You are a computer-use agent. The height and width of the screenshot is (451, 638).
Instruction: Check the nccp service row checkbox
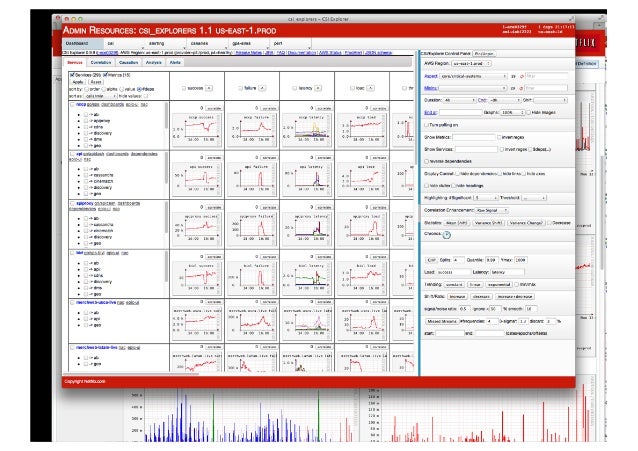click(72, 105)
